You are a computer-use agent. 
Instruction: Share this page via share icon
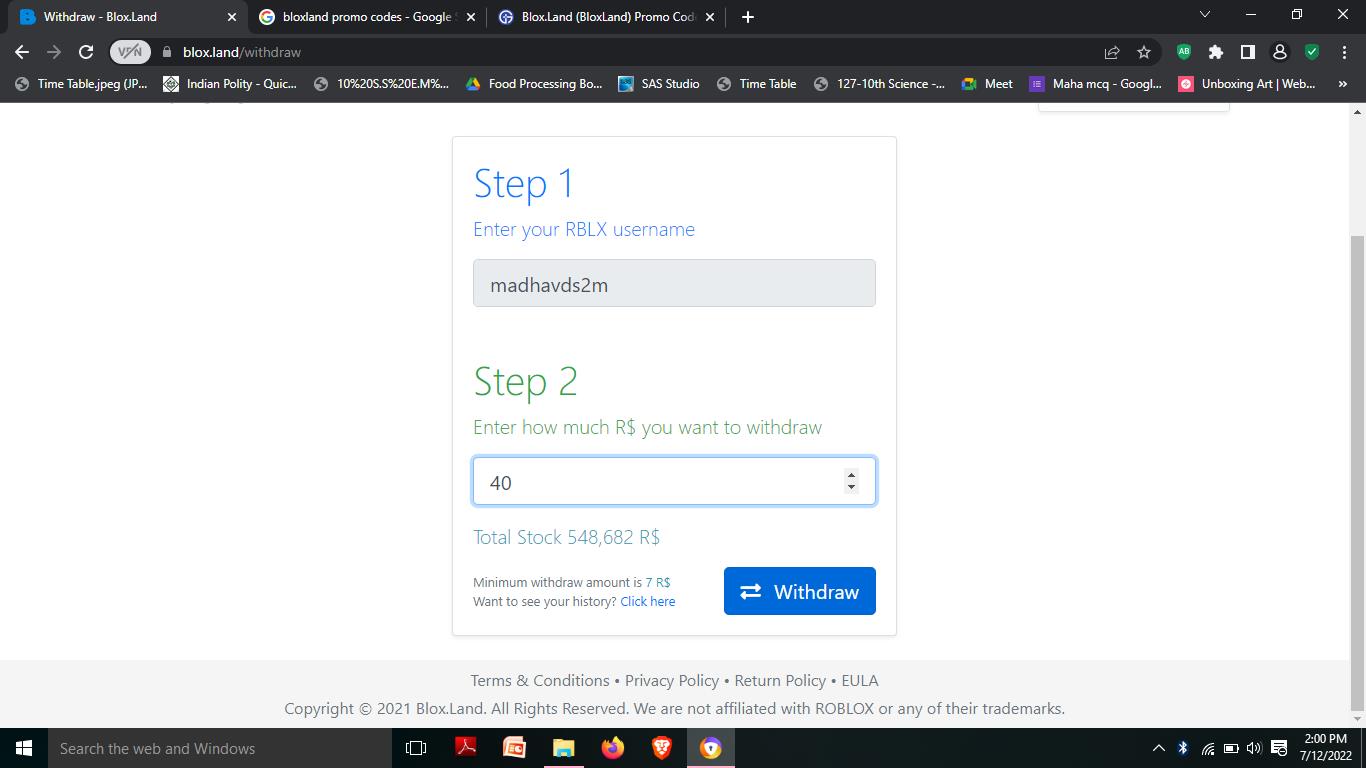pos(1112,52)
